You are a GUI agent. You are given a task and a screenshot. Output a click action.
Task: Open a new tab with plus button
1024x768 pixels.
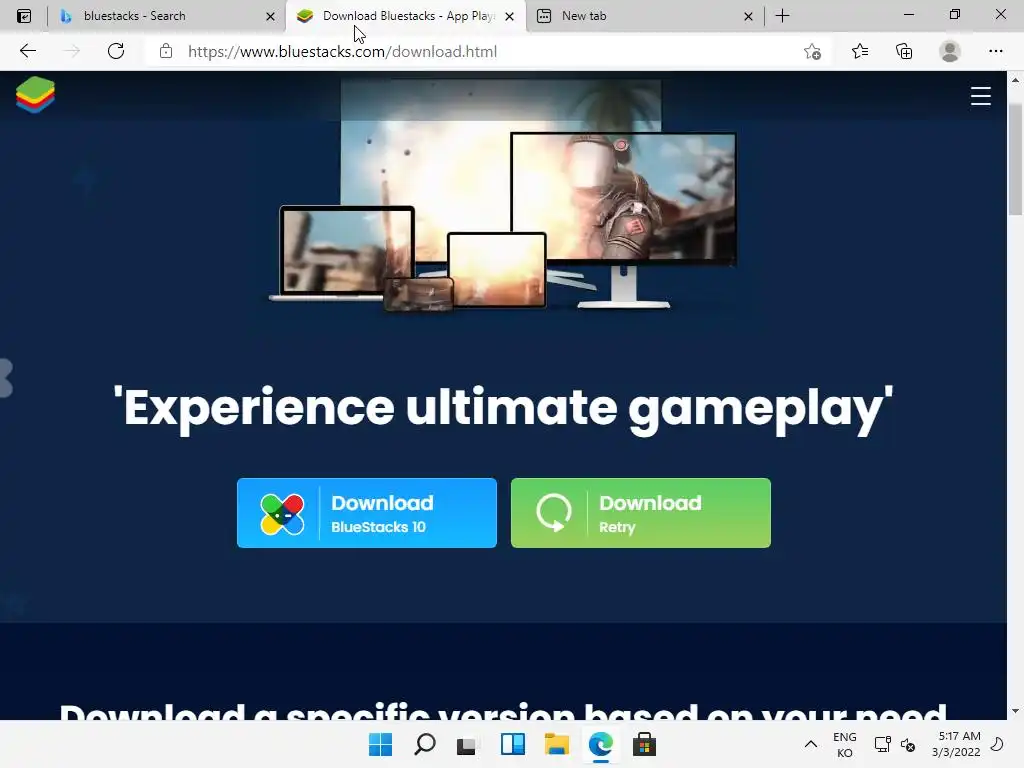(782, 16)
